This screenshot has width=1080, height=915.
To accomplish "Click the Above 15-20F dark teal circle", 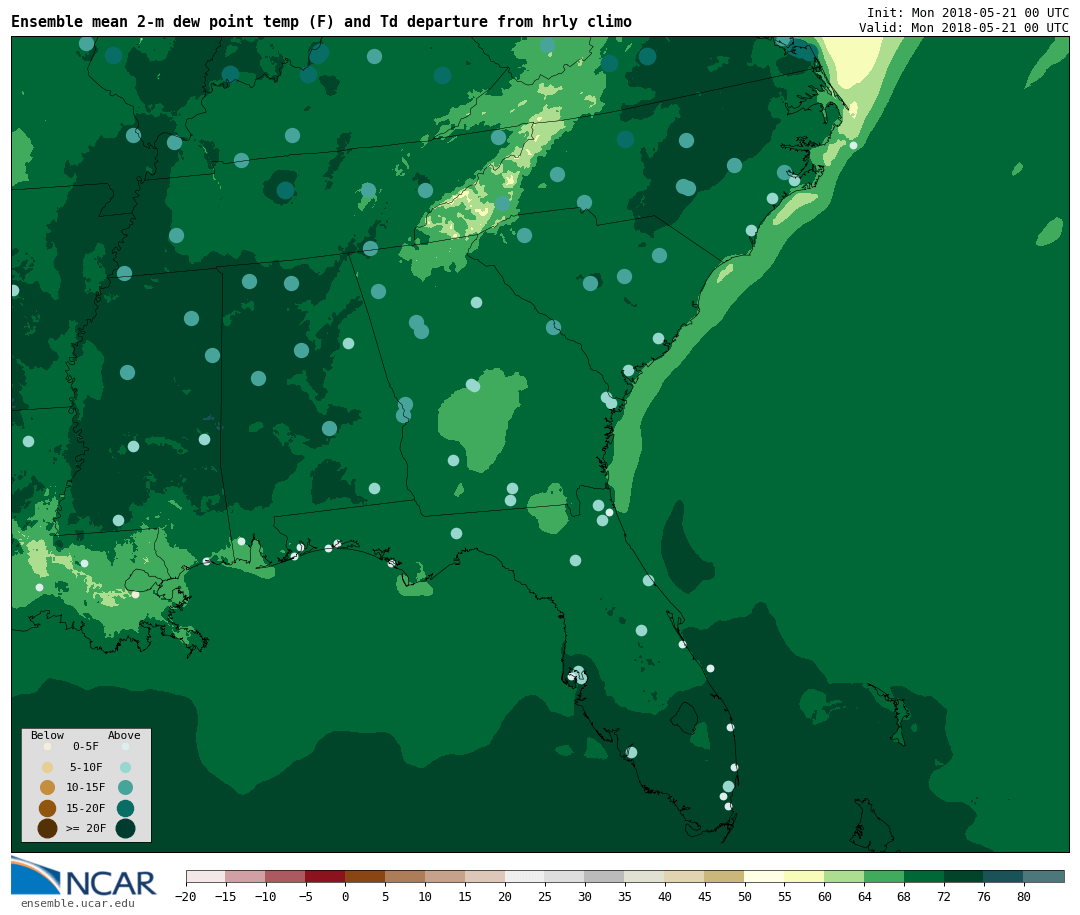I will (125, 808).
